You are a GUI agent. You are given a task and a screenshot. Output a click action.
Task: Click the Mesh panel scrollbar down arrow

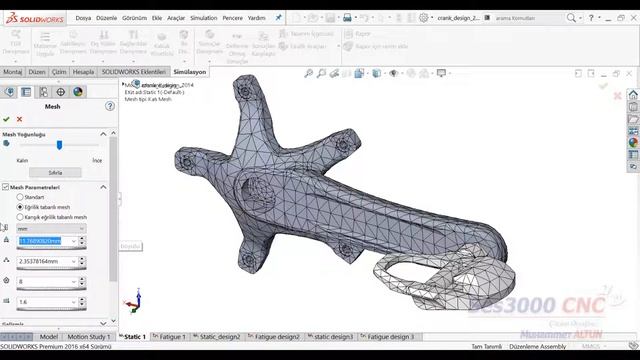113,321
